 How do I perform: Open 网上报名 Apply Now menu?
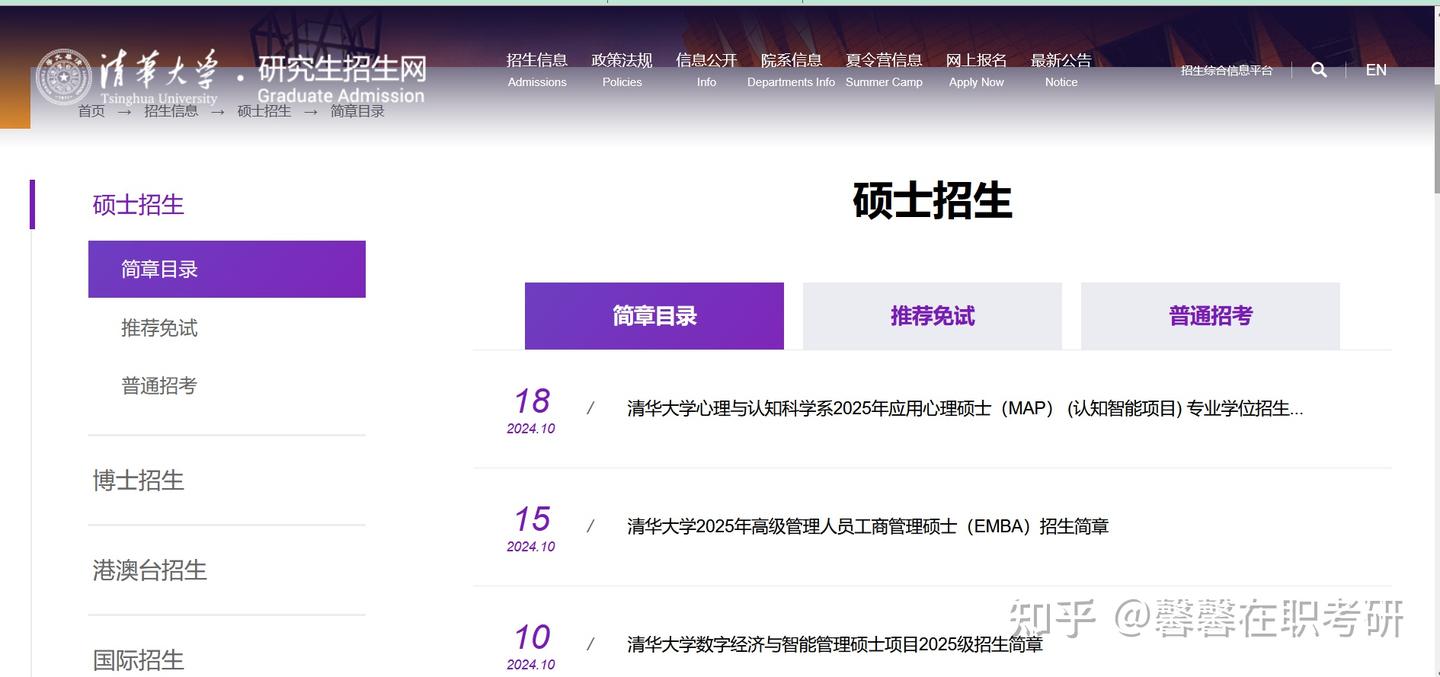click(976, 70)
